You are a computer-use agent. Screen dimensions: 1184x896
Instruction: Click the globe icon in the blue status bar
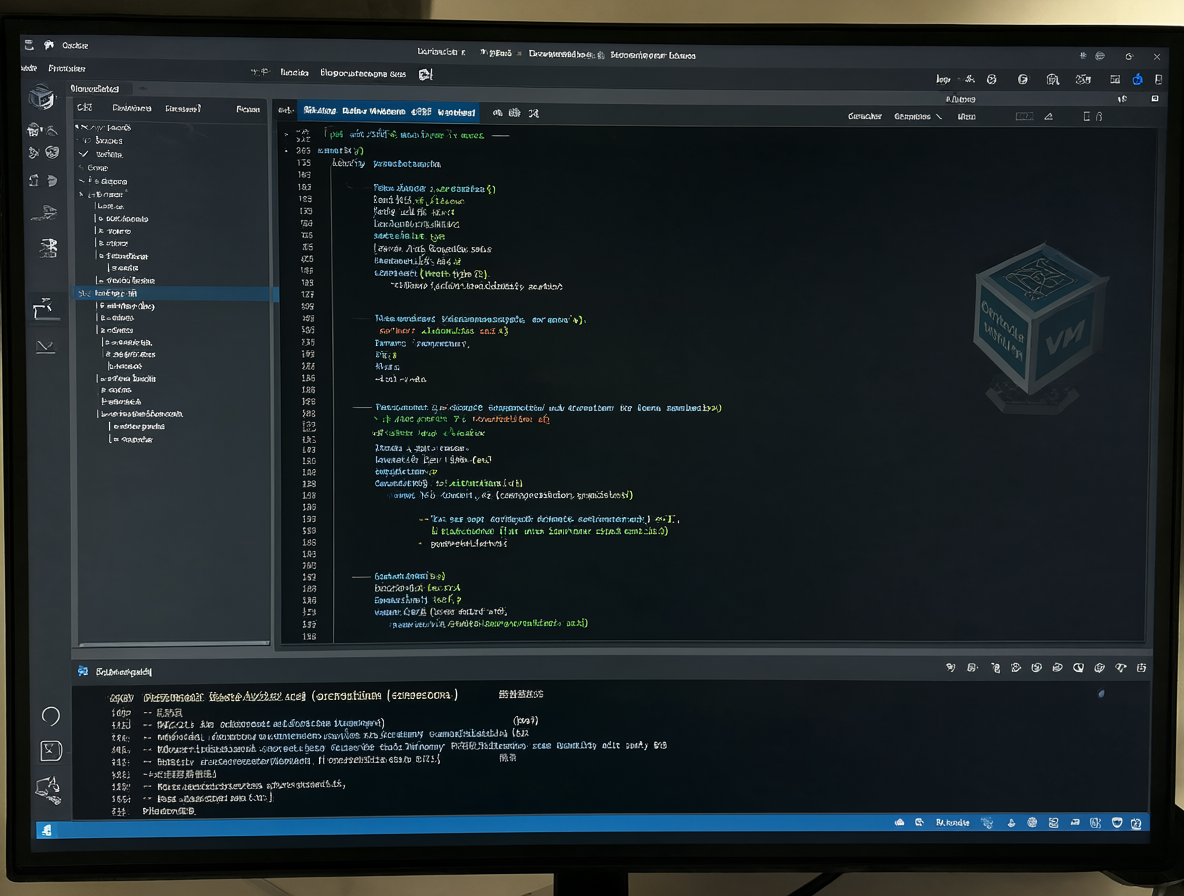click(1032, 823)
